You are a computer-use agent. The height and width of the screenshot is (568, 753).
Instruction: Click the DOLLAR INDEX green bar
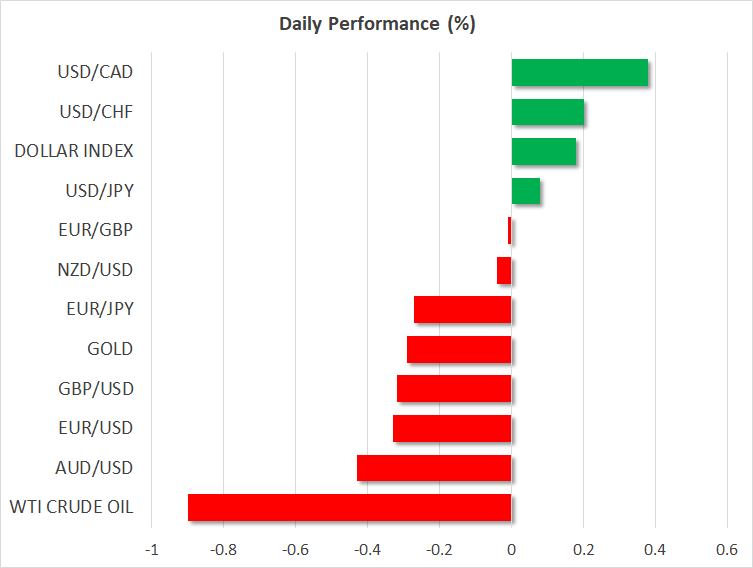[543, 152]
